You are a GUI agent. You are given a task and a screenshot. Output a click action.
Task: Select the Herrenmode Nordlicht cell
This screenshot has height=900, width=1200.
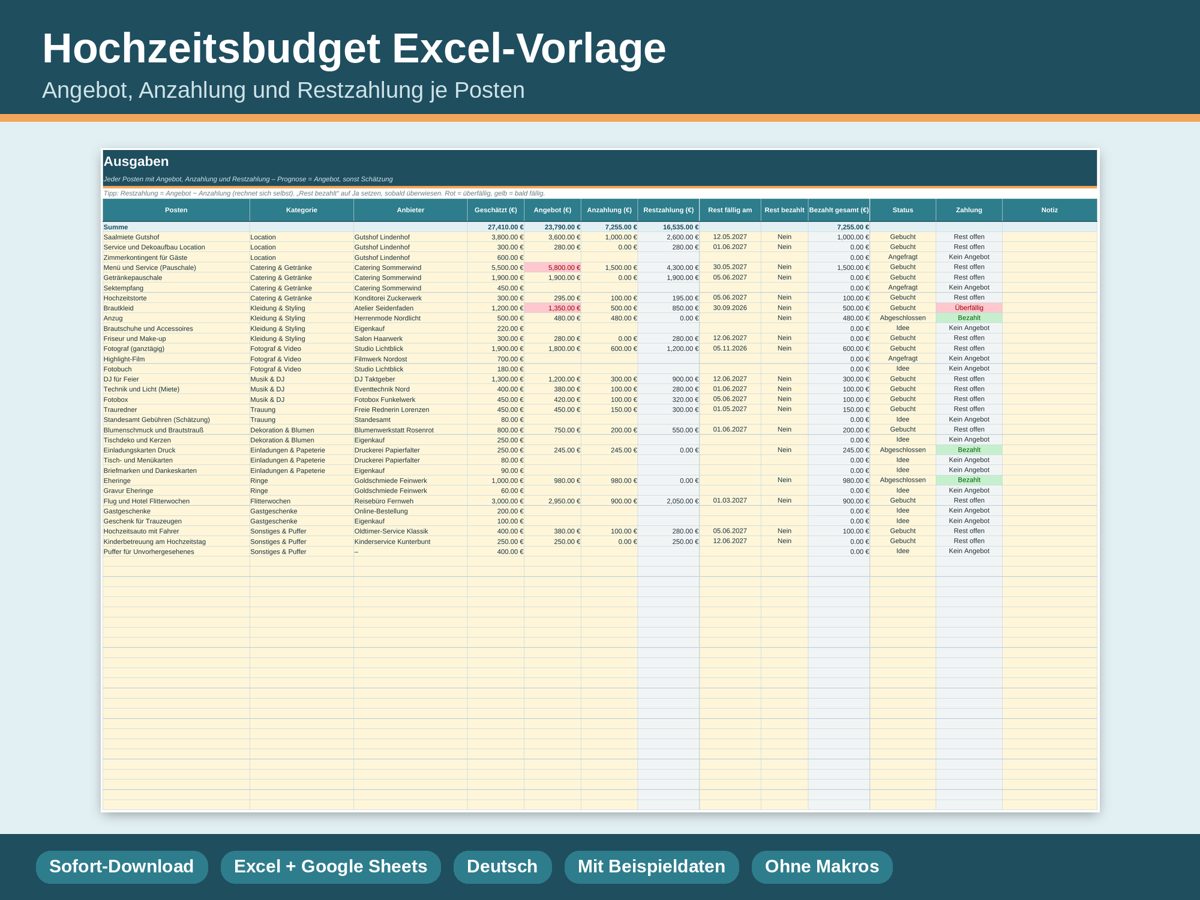410,318
